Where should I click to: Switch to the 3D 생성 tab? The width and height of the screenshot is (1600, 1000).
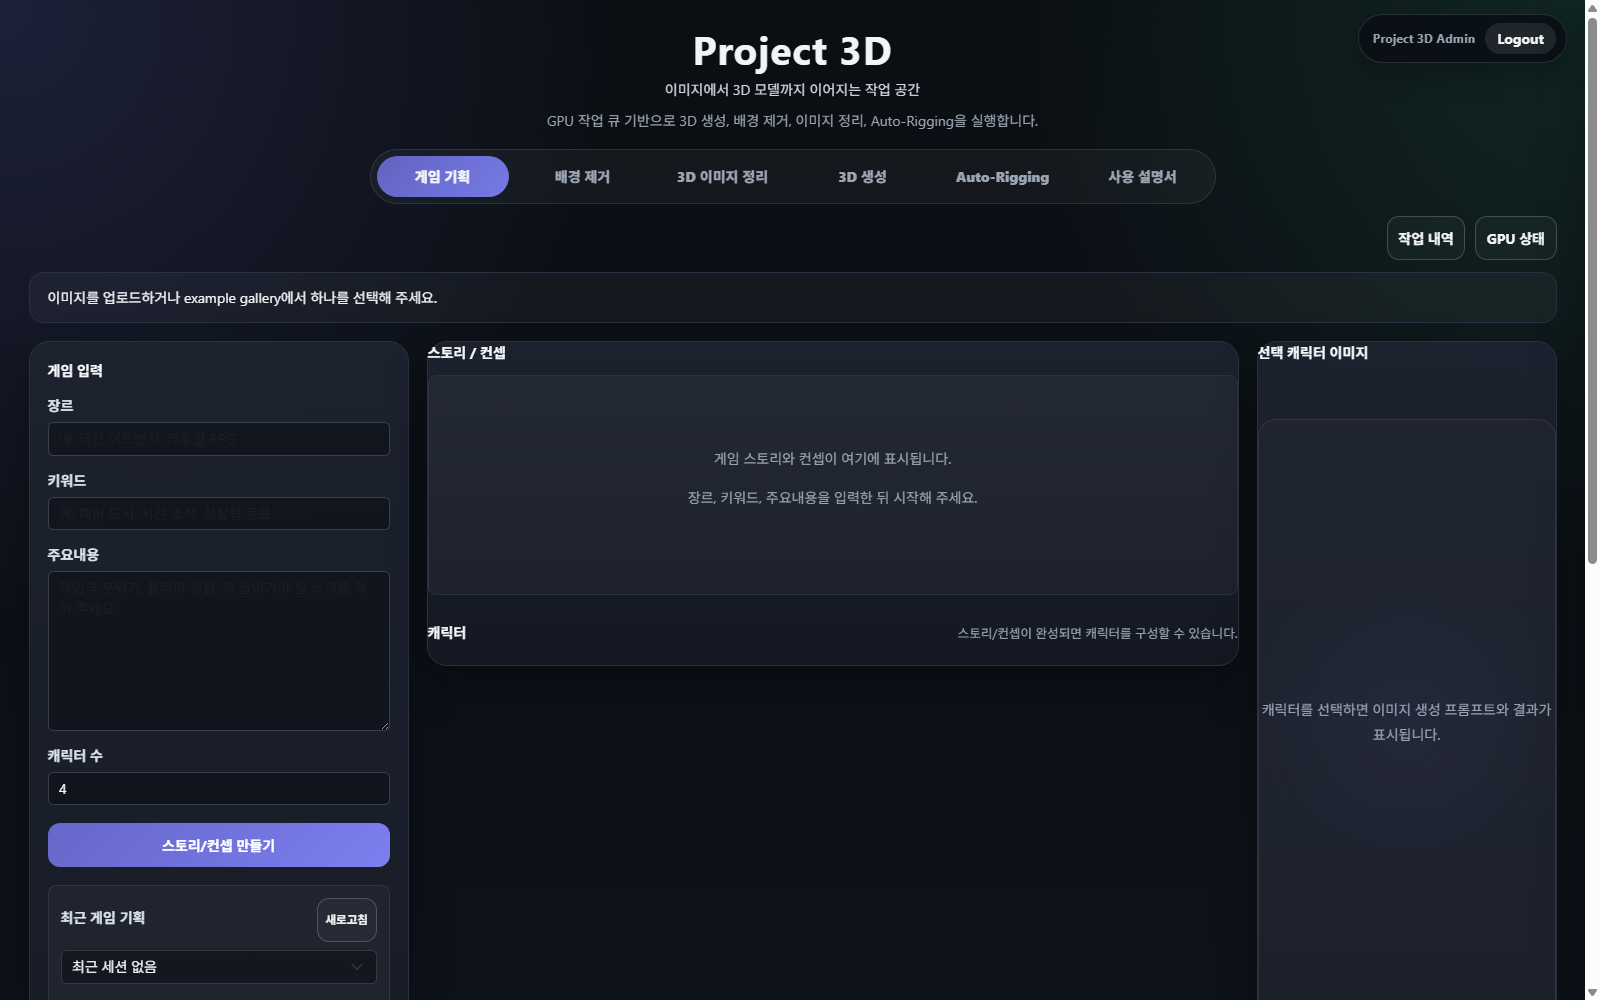coord(862,177)
